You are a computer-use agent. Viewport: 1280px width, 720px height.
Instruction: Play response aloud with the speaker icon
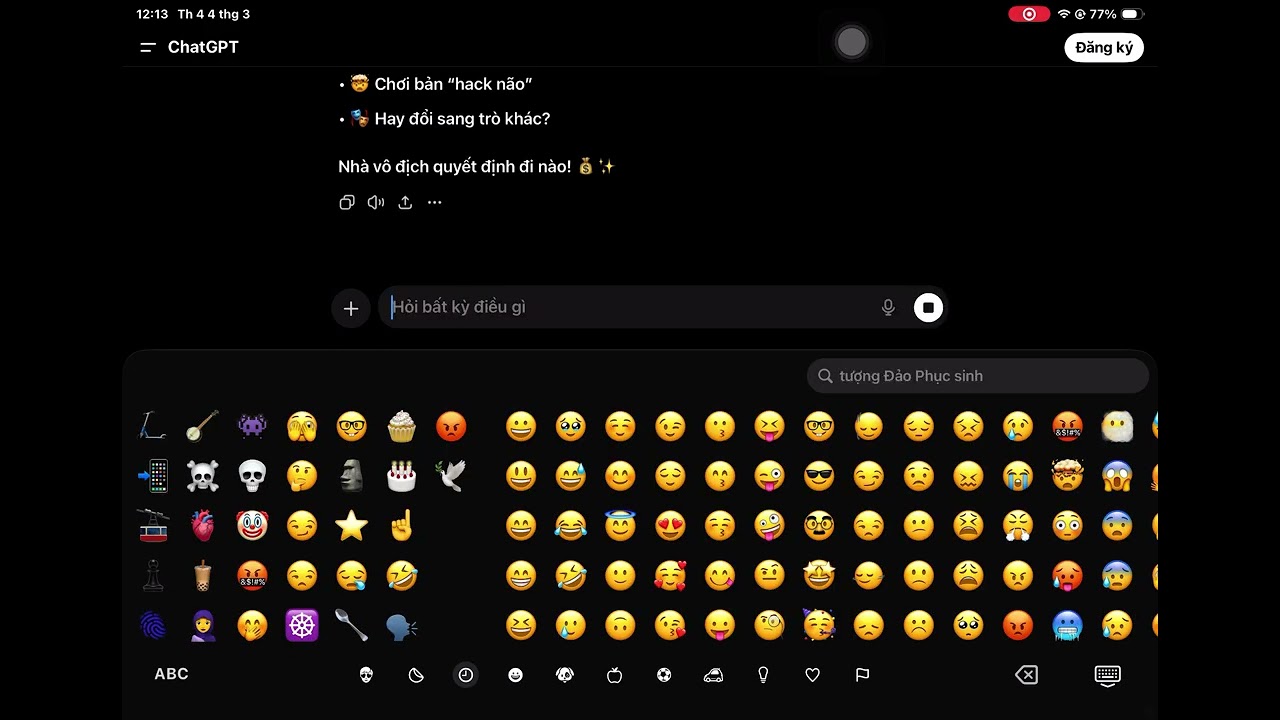(x=376, y=202)
